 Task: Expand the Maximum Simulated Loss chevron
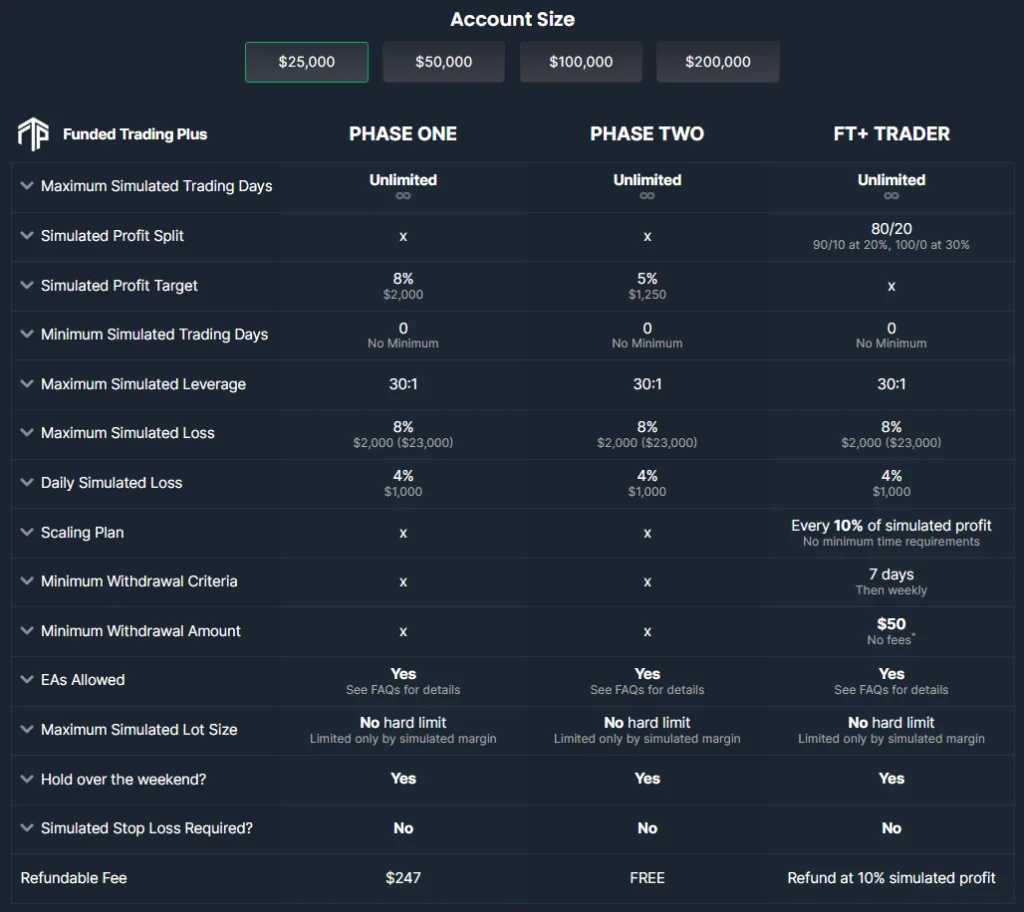(27, 432)
